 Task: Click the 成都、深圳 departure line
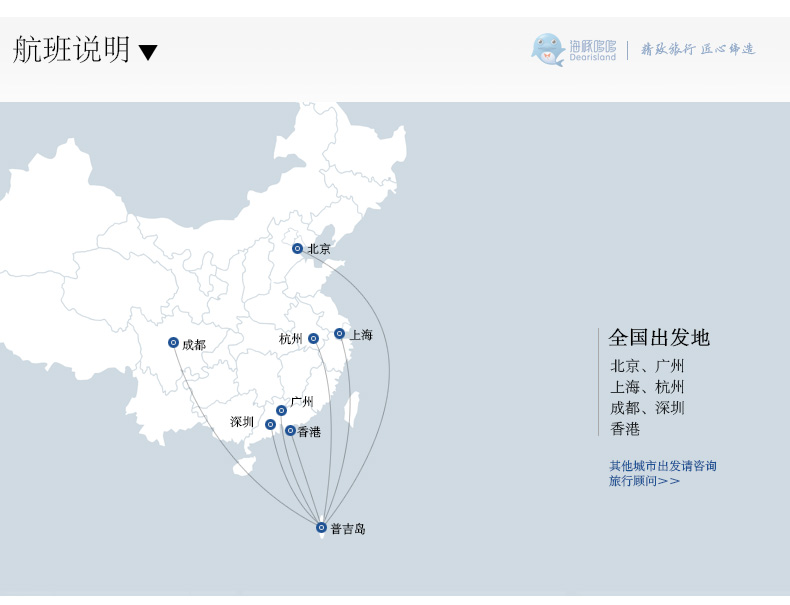(647, 408)
